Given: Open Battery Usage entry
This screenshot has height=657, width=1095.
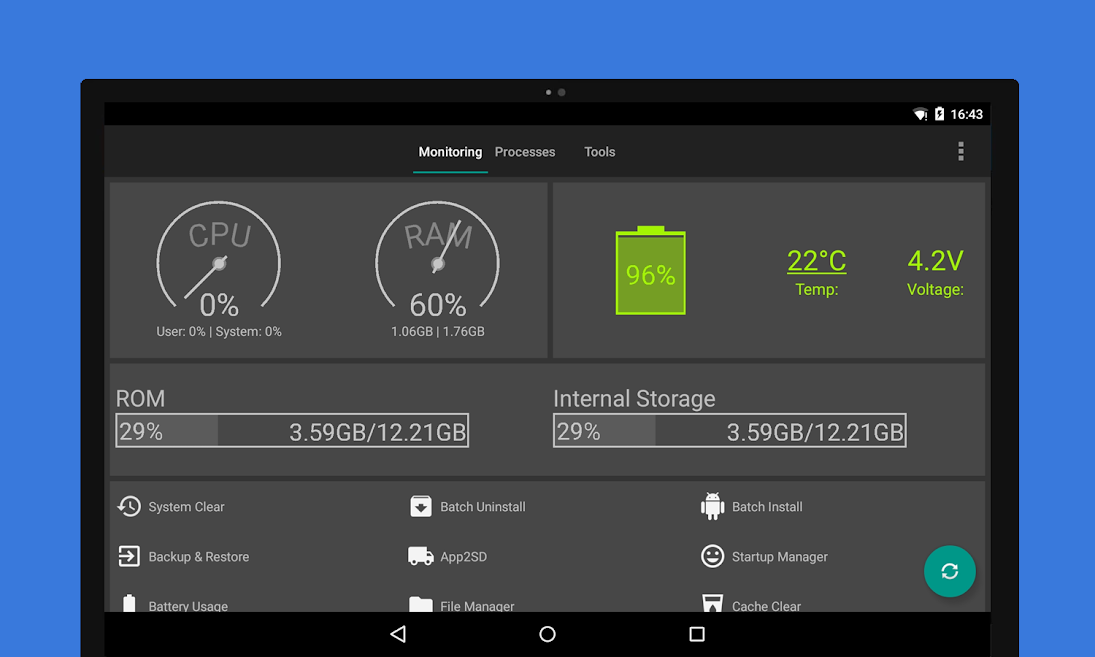Looking at the screenshot, I should pyautogui.click(x=173, y=605).
